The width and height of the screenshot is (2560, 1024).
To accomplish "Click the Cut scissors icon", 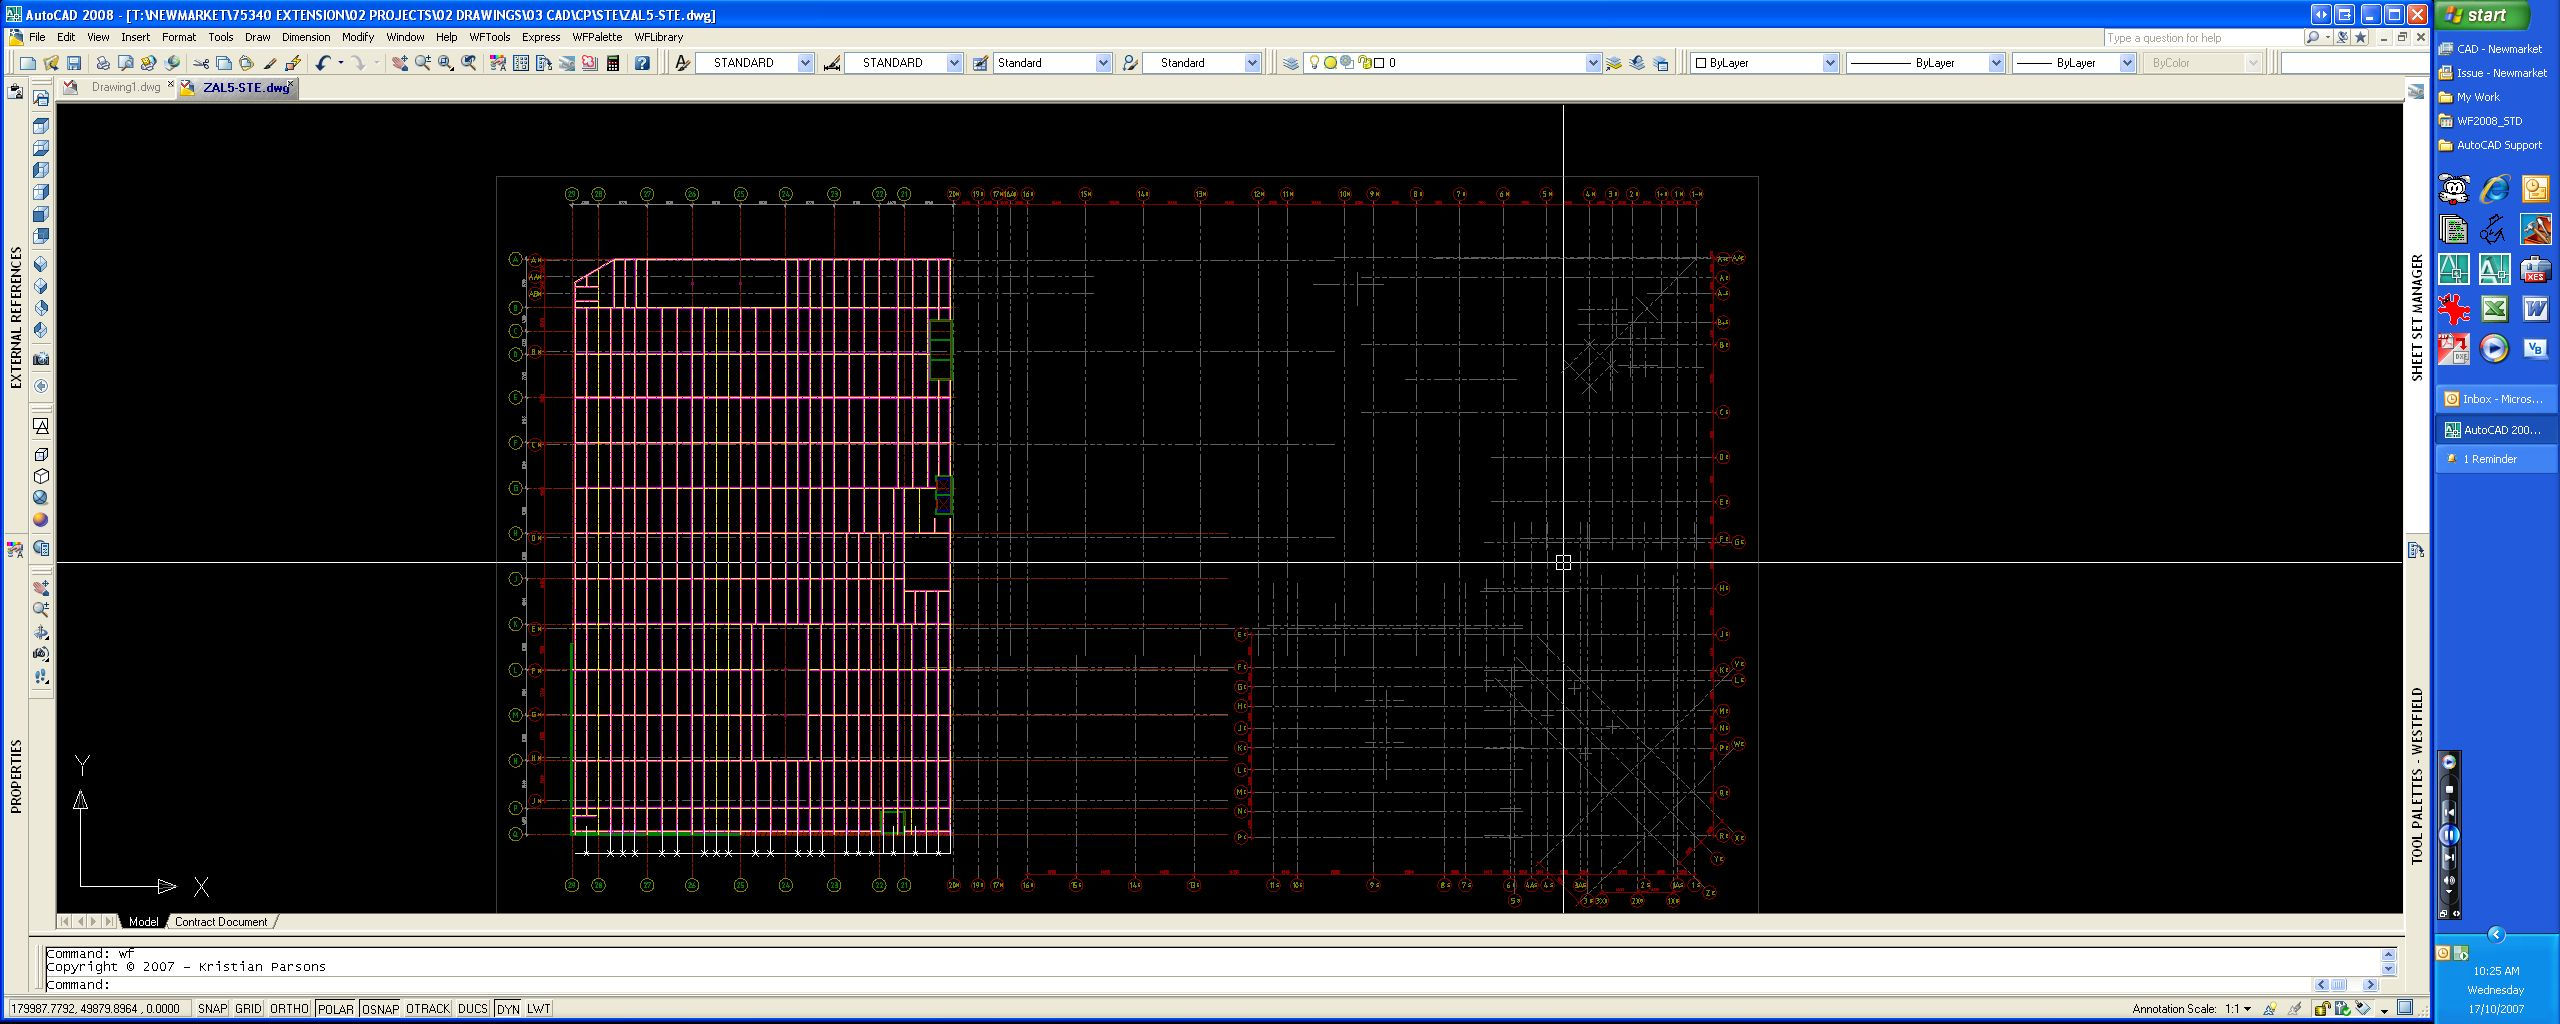I will coord(201,63).
